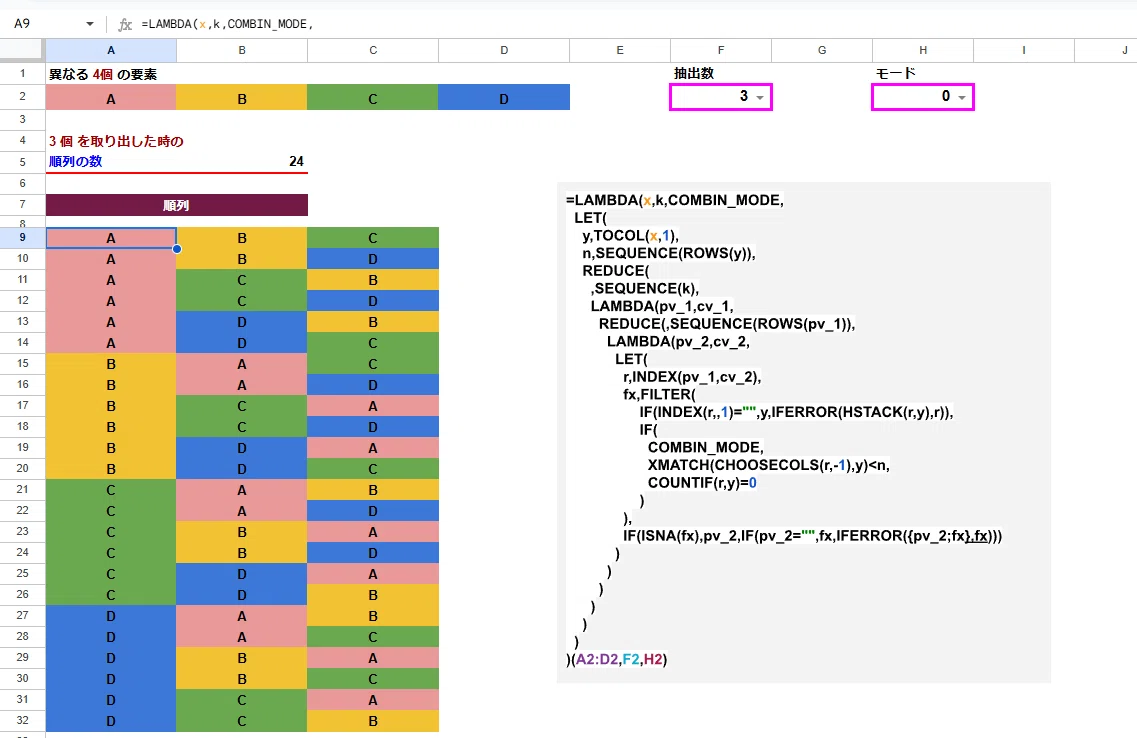The width and height of the screenshot is (1137, 738).
Task: Select column F header
Action: 721,50
